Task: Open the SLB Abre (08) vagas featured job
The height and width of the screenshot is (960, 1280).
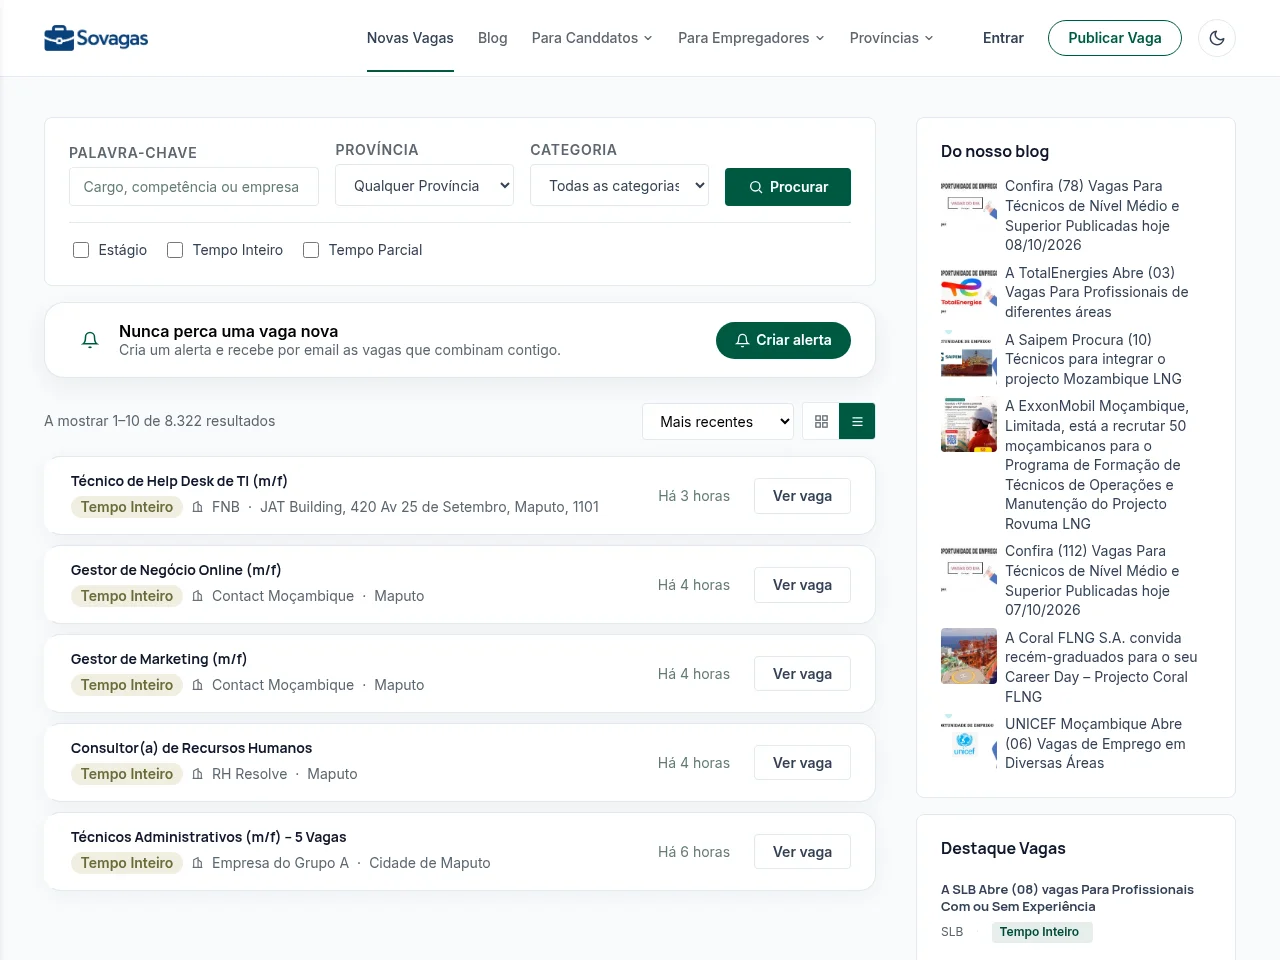Action: [1067, 898]
